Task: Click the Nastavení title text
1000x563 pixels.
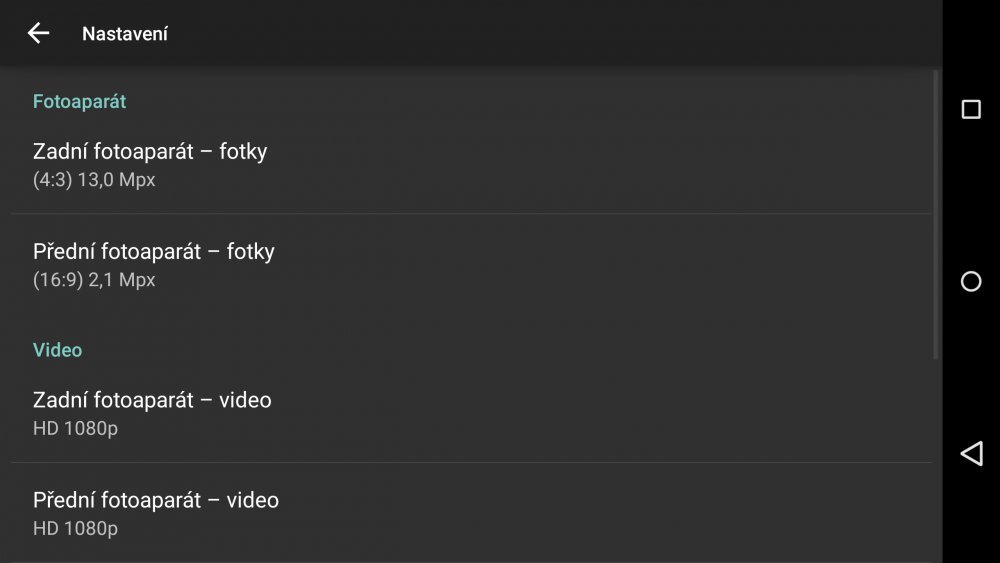Action: (125, 34)
